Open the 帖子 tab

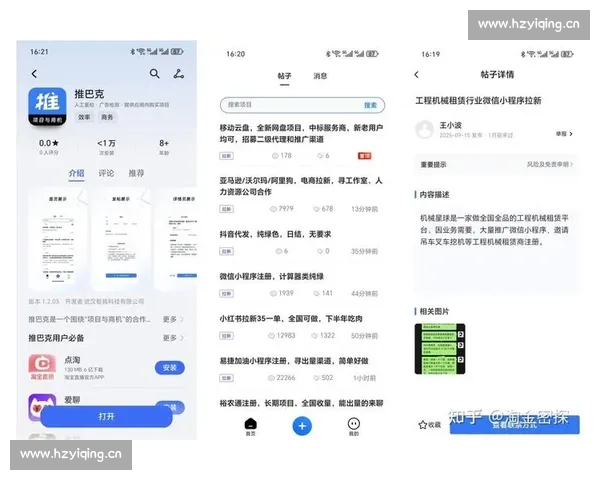coord(284,76)
